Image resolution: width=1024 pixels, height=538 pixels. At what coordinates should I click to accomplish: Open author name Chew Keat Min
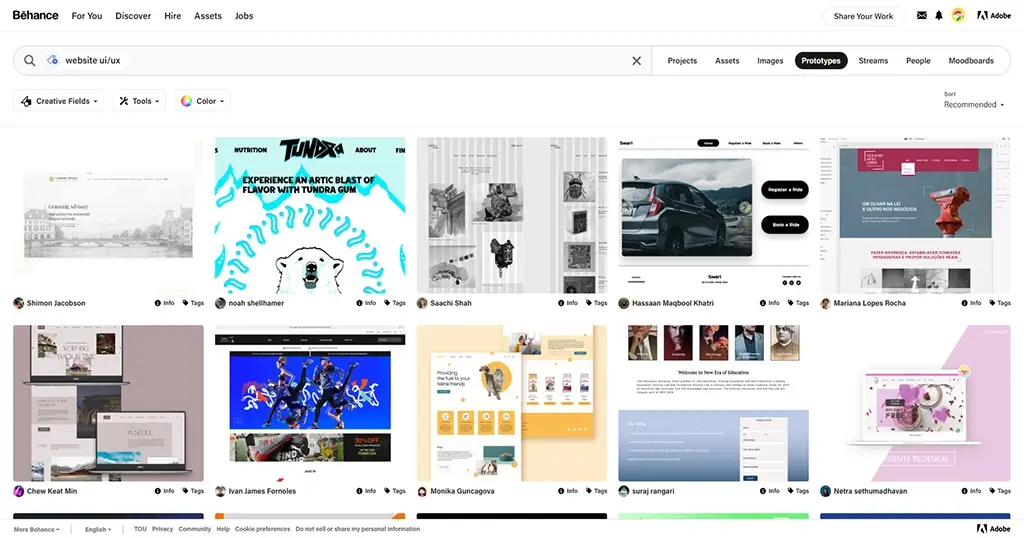pos(52,491)
